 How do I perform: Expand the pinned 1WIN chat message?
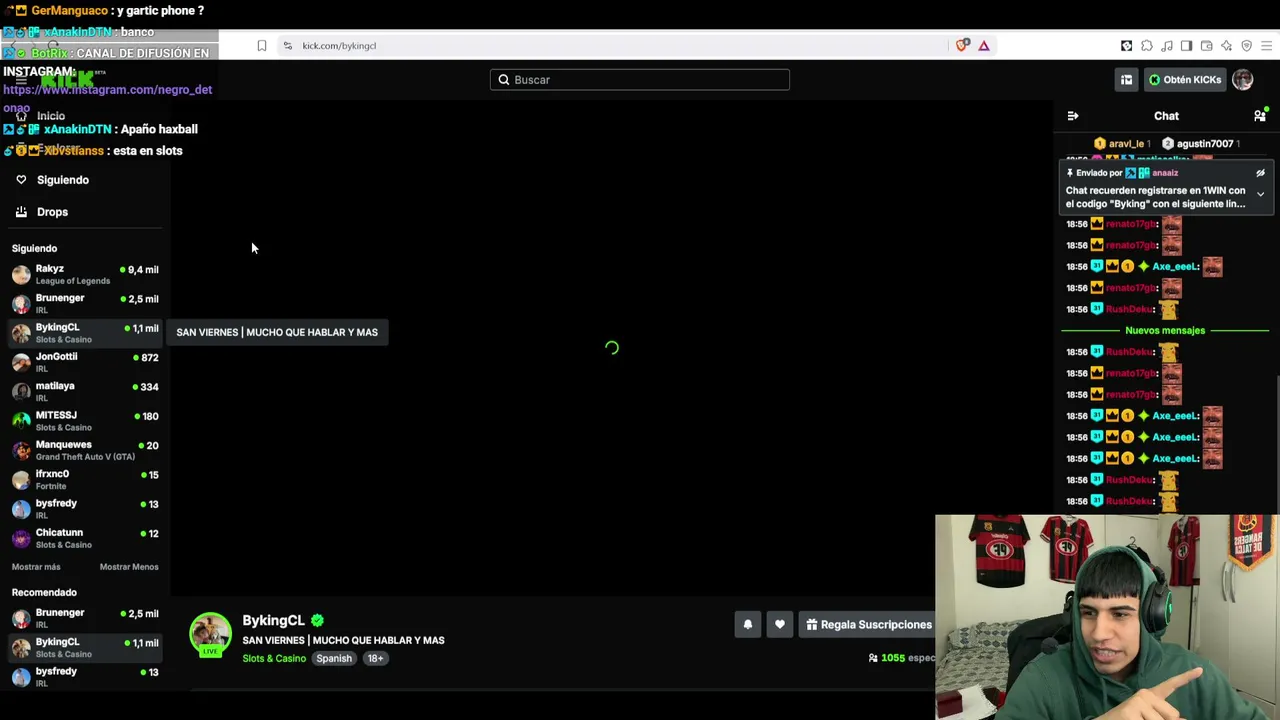1260,194
